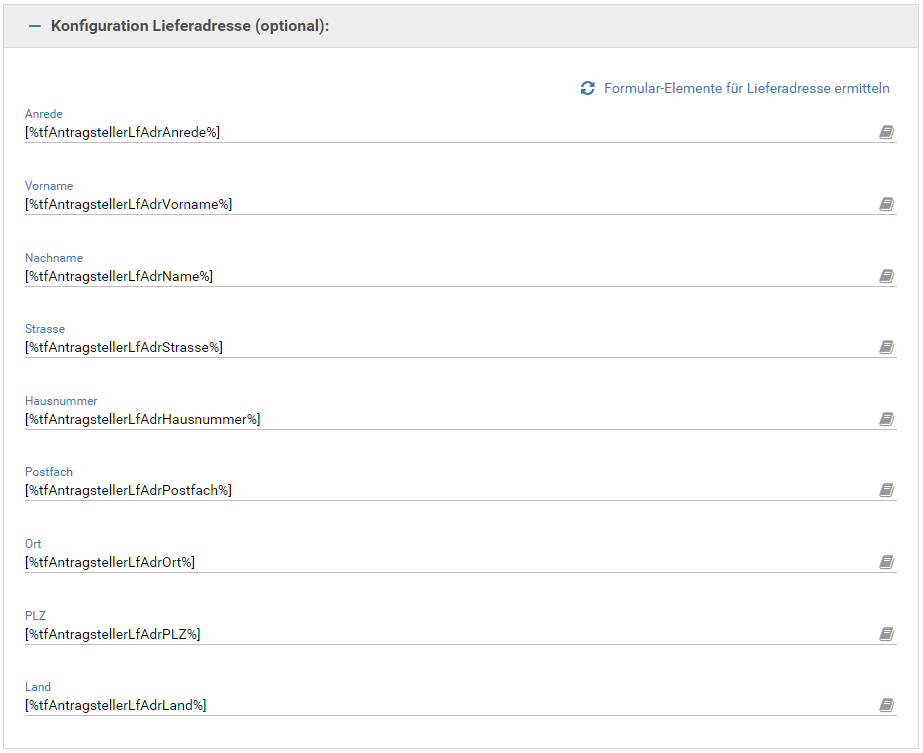Screen dimensions: 923x753
Task: Click the refresh icon for Formular-Elemente
Action: (588, 89)
